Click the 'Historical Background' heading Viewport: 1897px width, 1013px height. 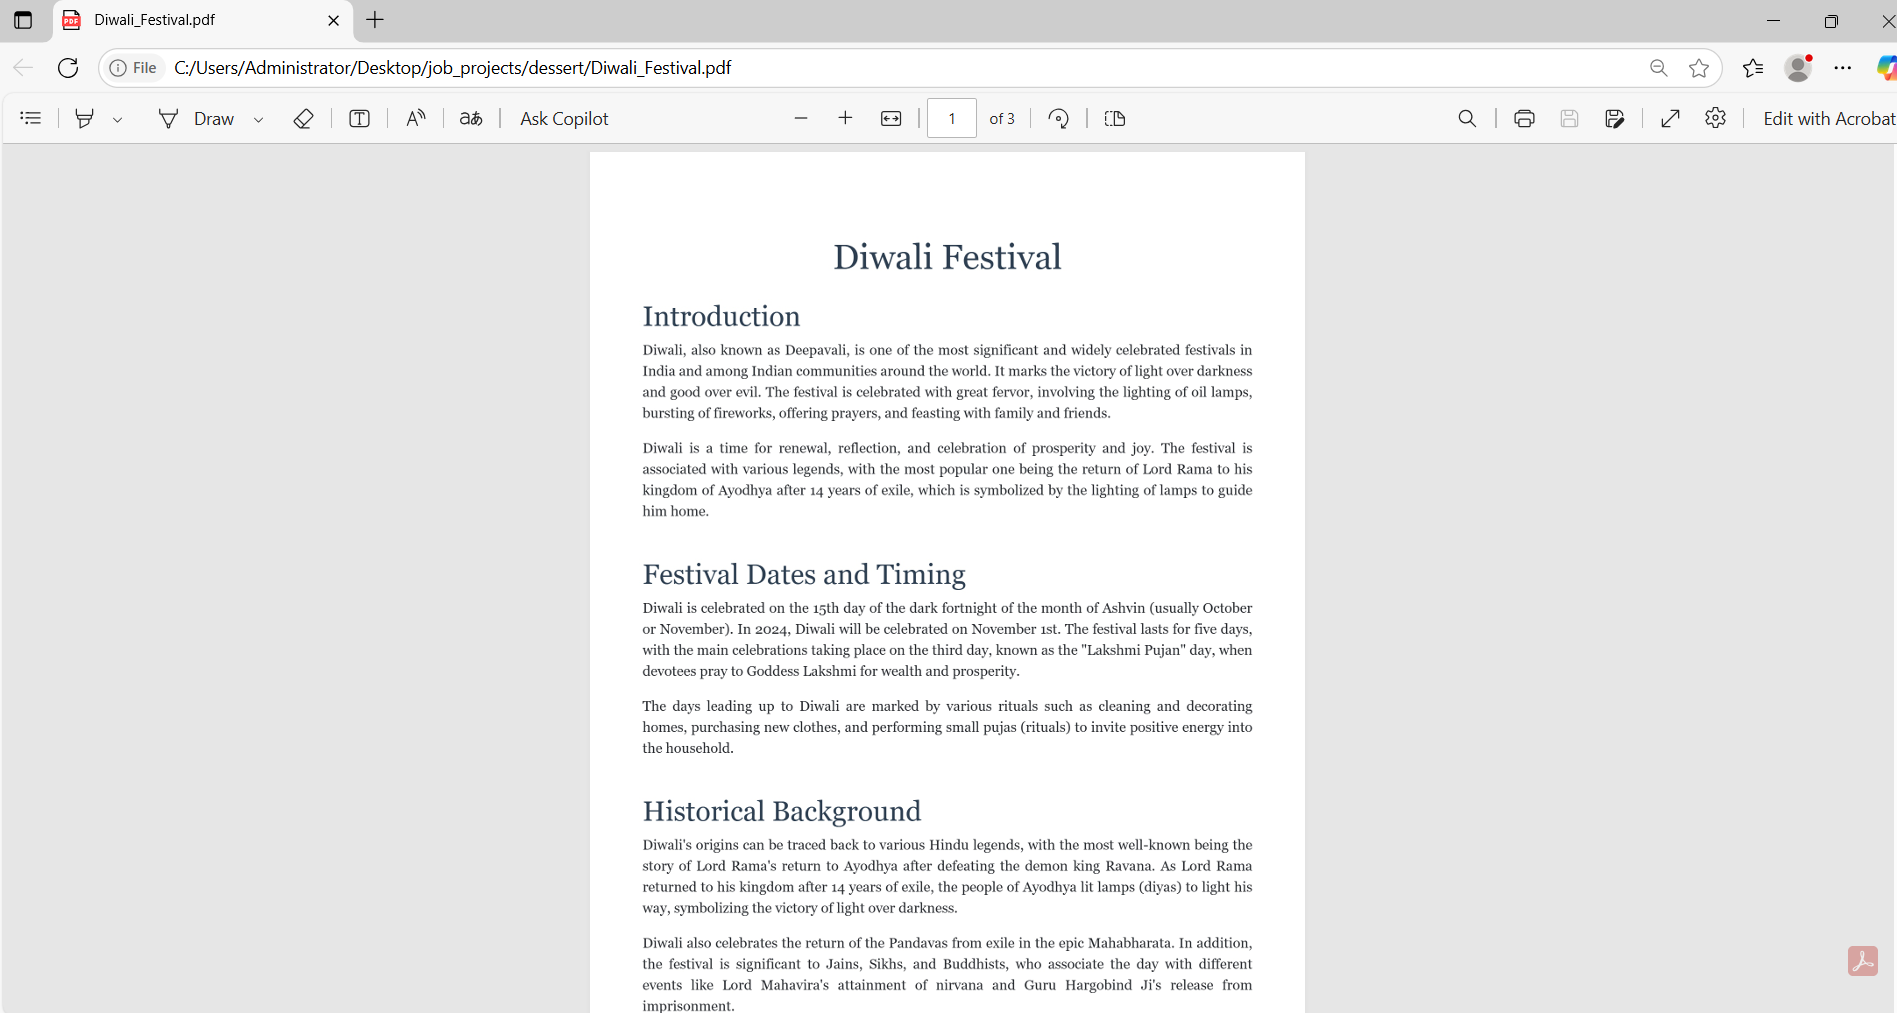click(x=782, y=811)
